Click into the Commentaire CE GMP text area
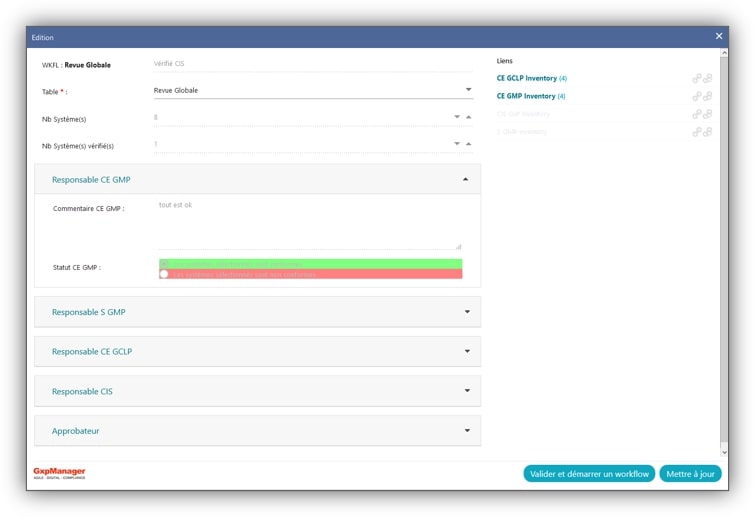This screenshot has height=517, width=755. (308, 225)
